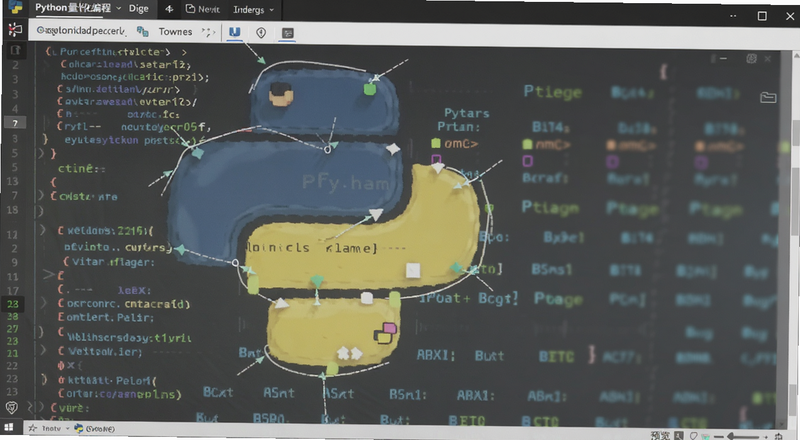Toggle fold chevron beside Wblihsersdasy line
This screenshot has width=800, height=440.
tap(41, 332)
